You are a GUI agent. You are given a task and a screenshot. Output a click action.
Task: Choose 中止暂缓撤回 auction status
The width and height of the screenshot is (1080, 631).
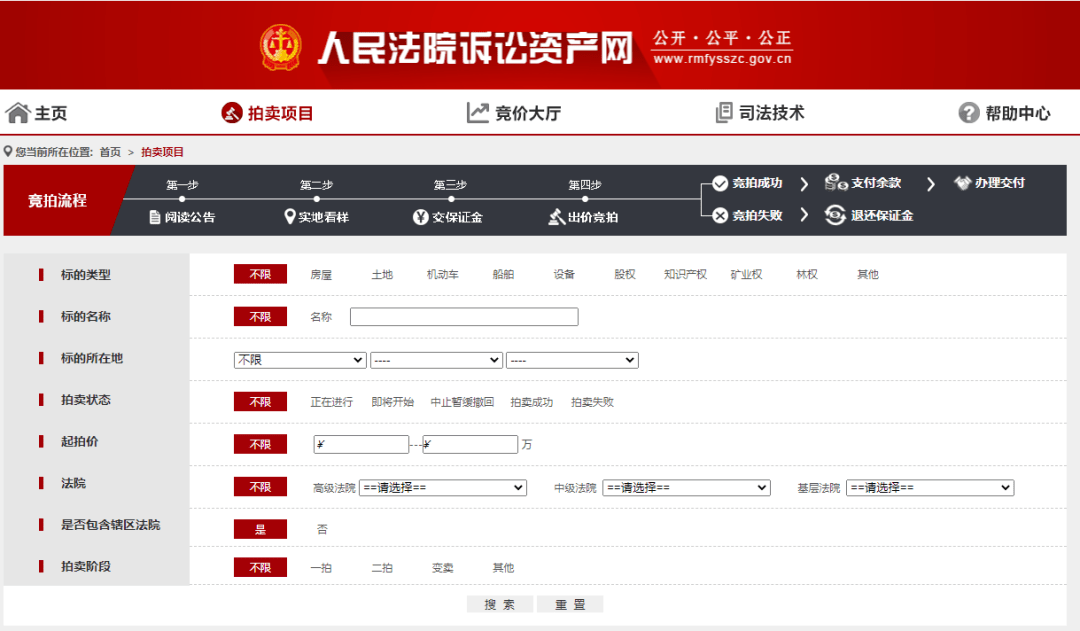[x=462, y=402]
